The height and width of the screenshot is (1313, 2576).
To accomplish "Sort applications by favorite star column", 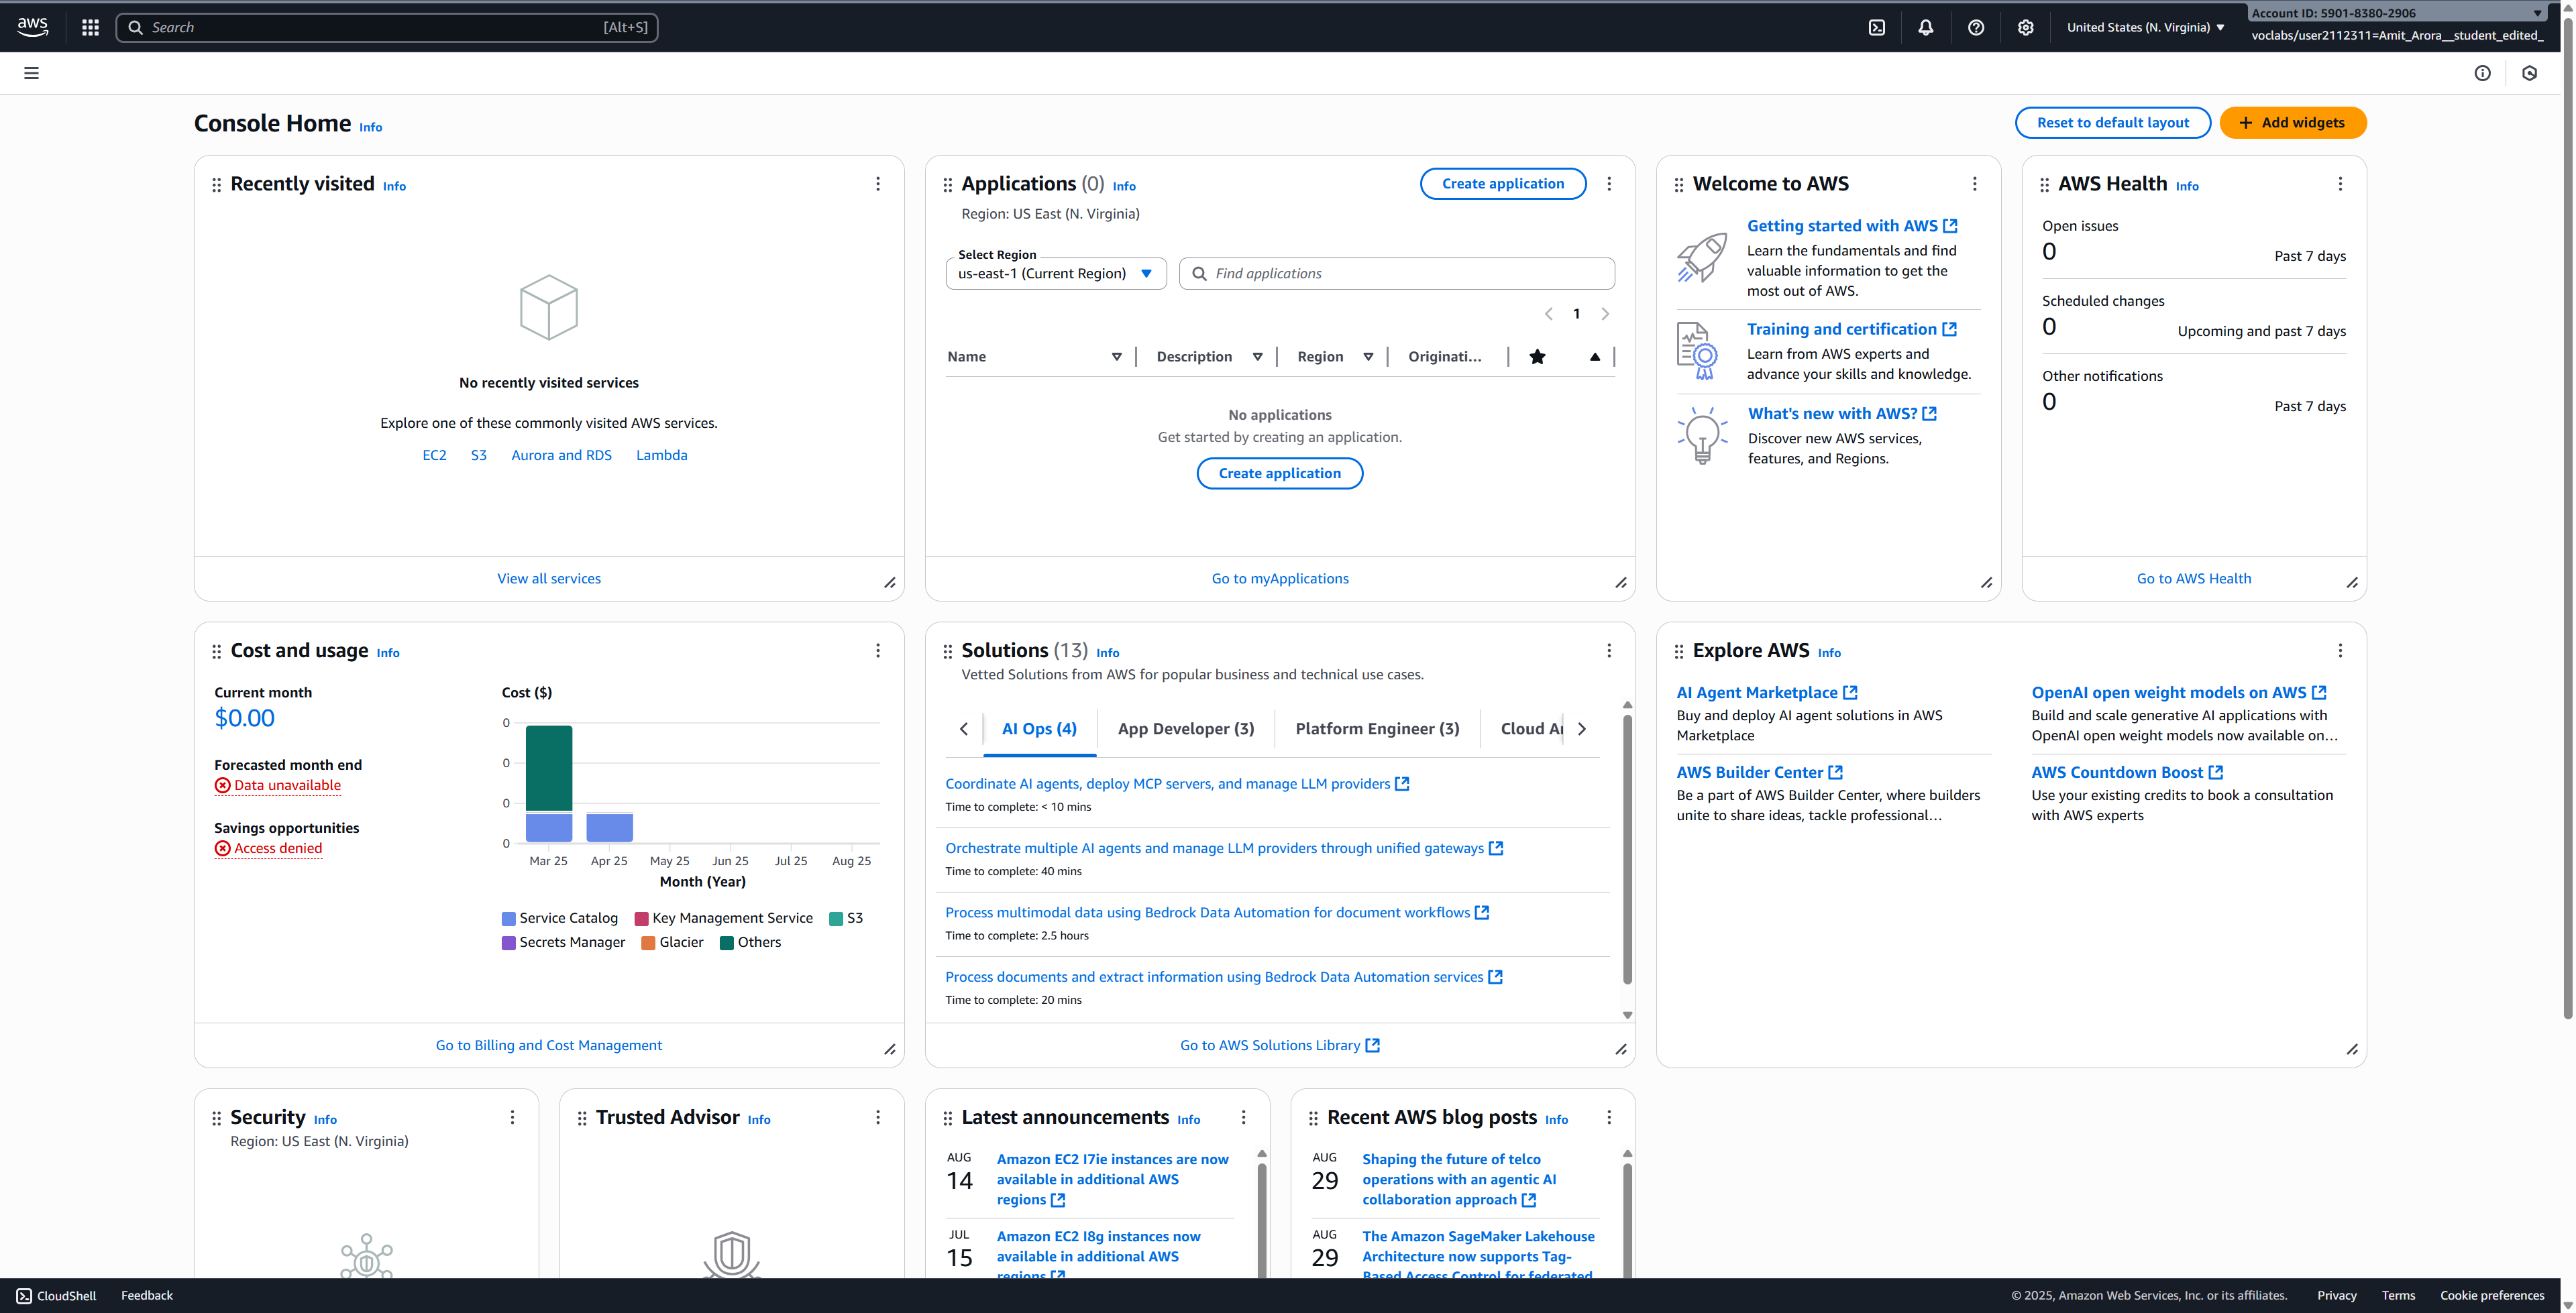I will pyautogui.click(x=1538, y=357).
